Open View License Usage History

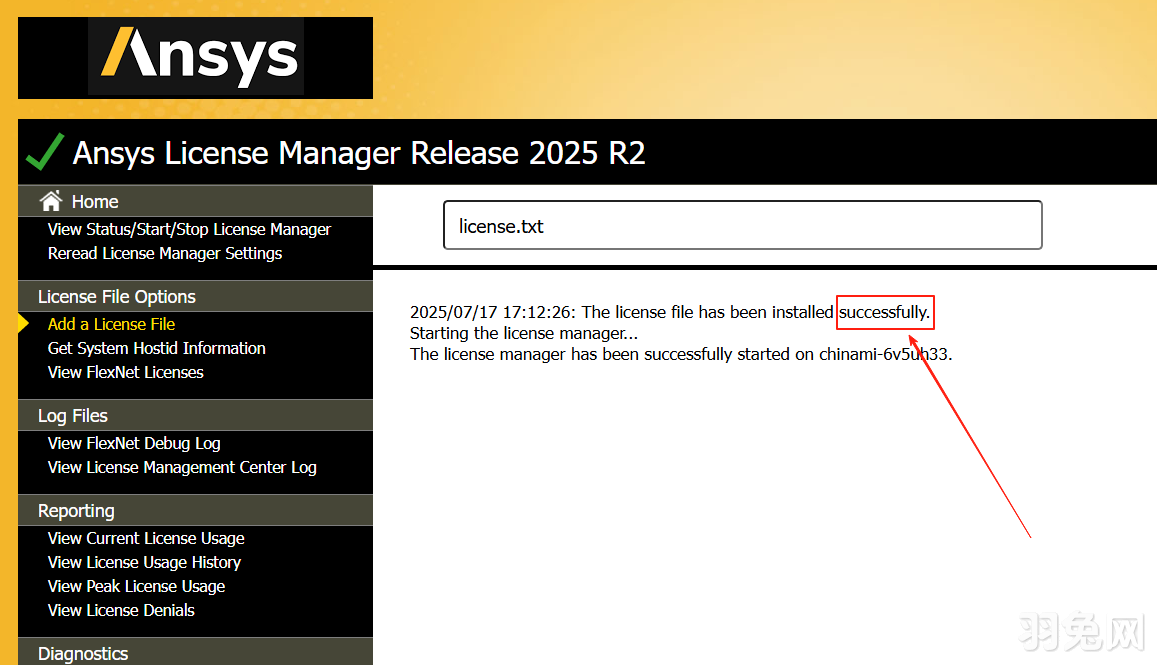point(143,562)
